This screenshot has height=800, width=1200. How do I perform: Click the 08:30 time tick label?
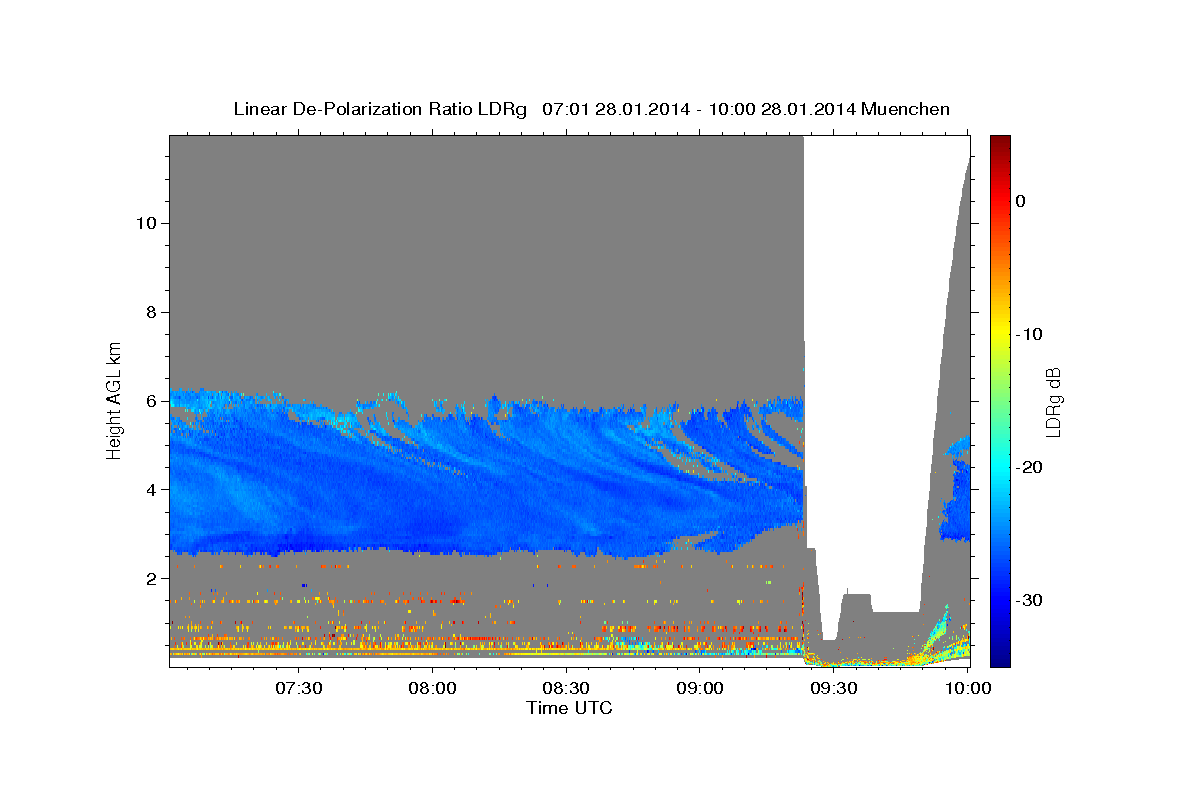[566, 688]
